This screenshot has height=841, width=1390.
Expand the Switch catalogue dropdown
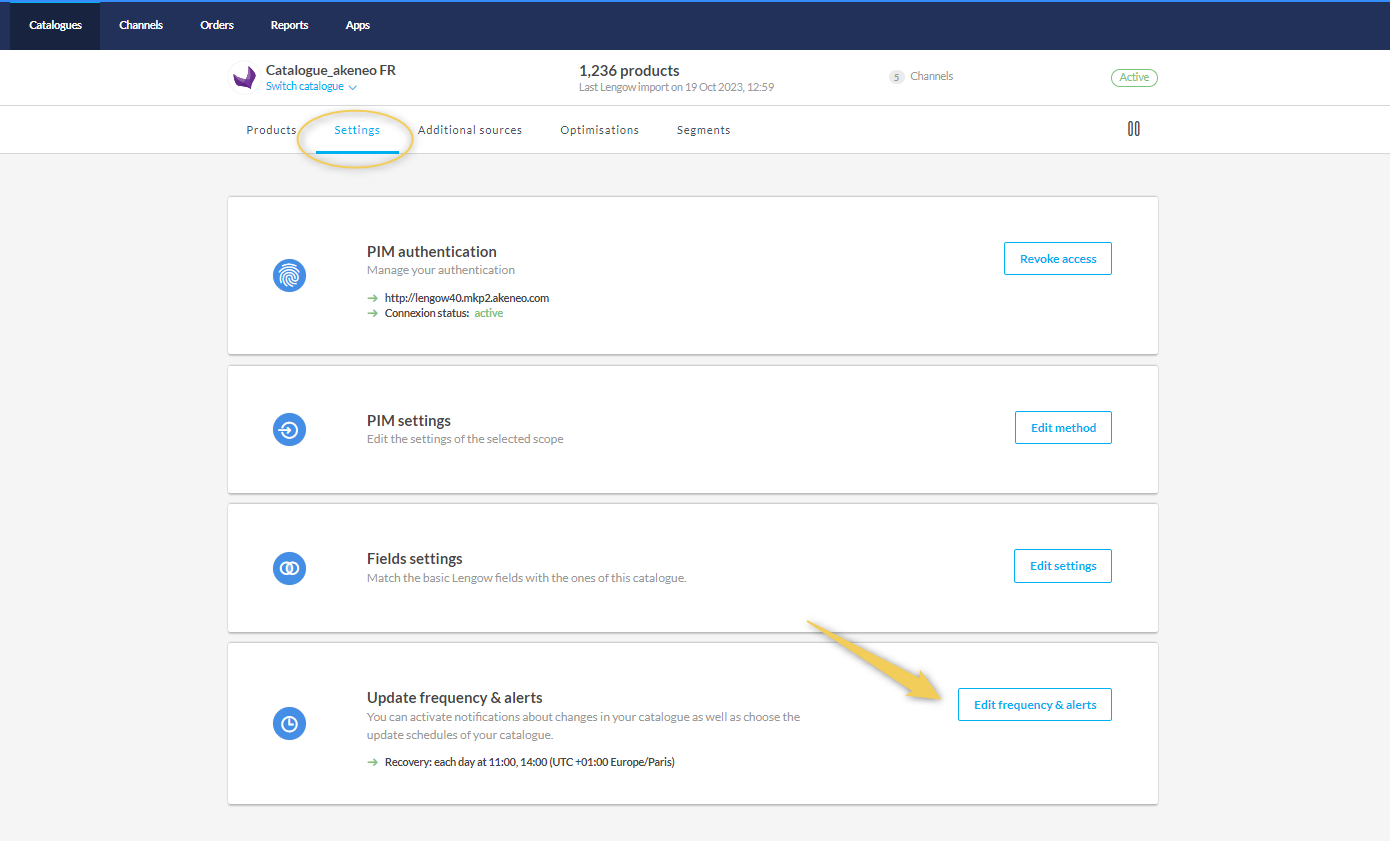(x=311, y=87)
